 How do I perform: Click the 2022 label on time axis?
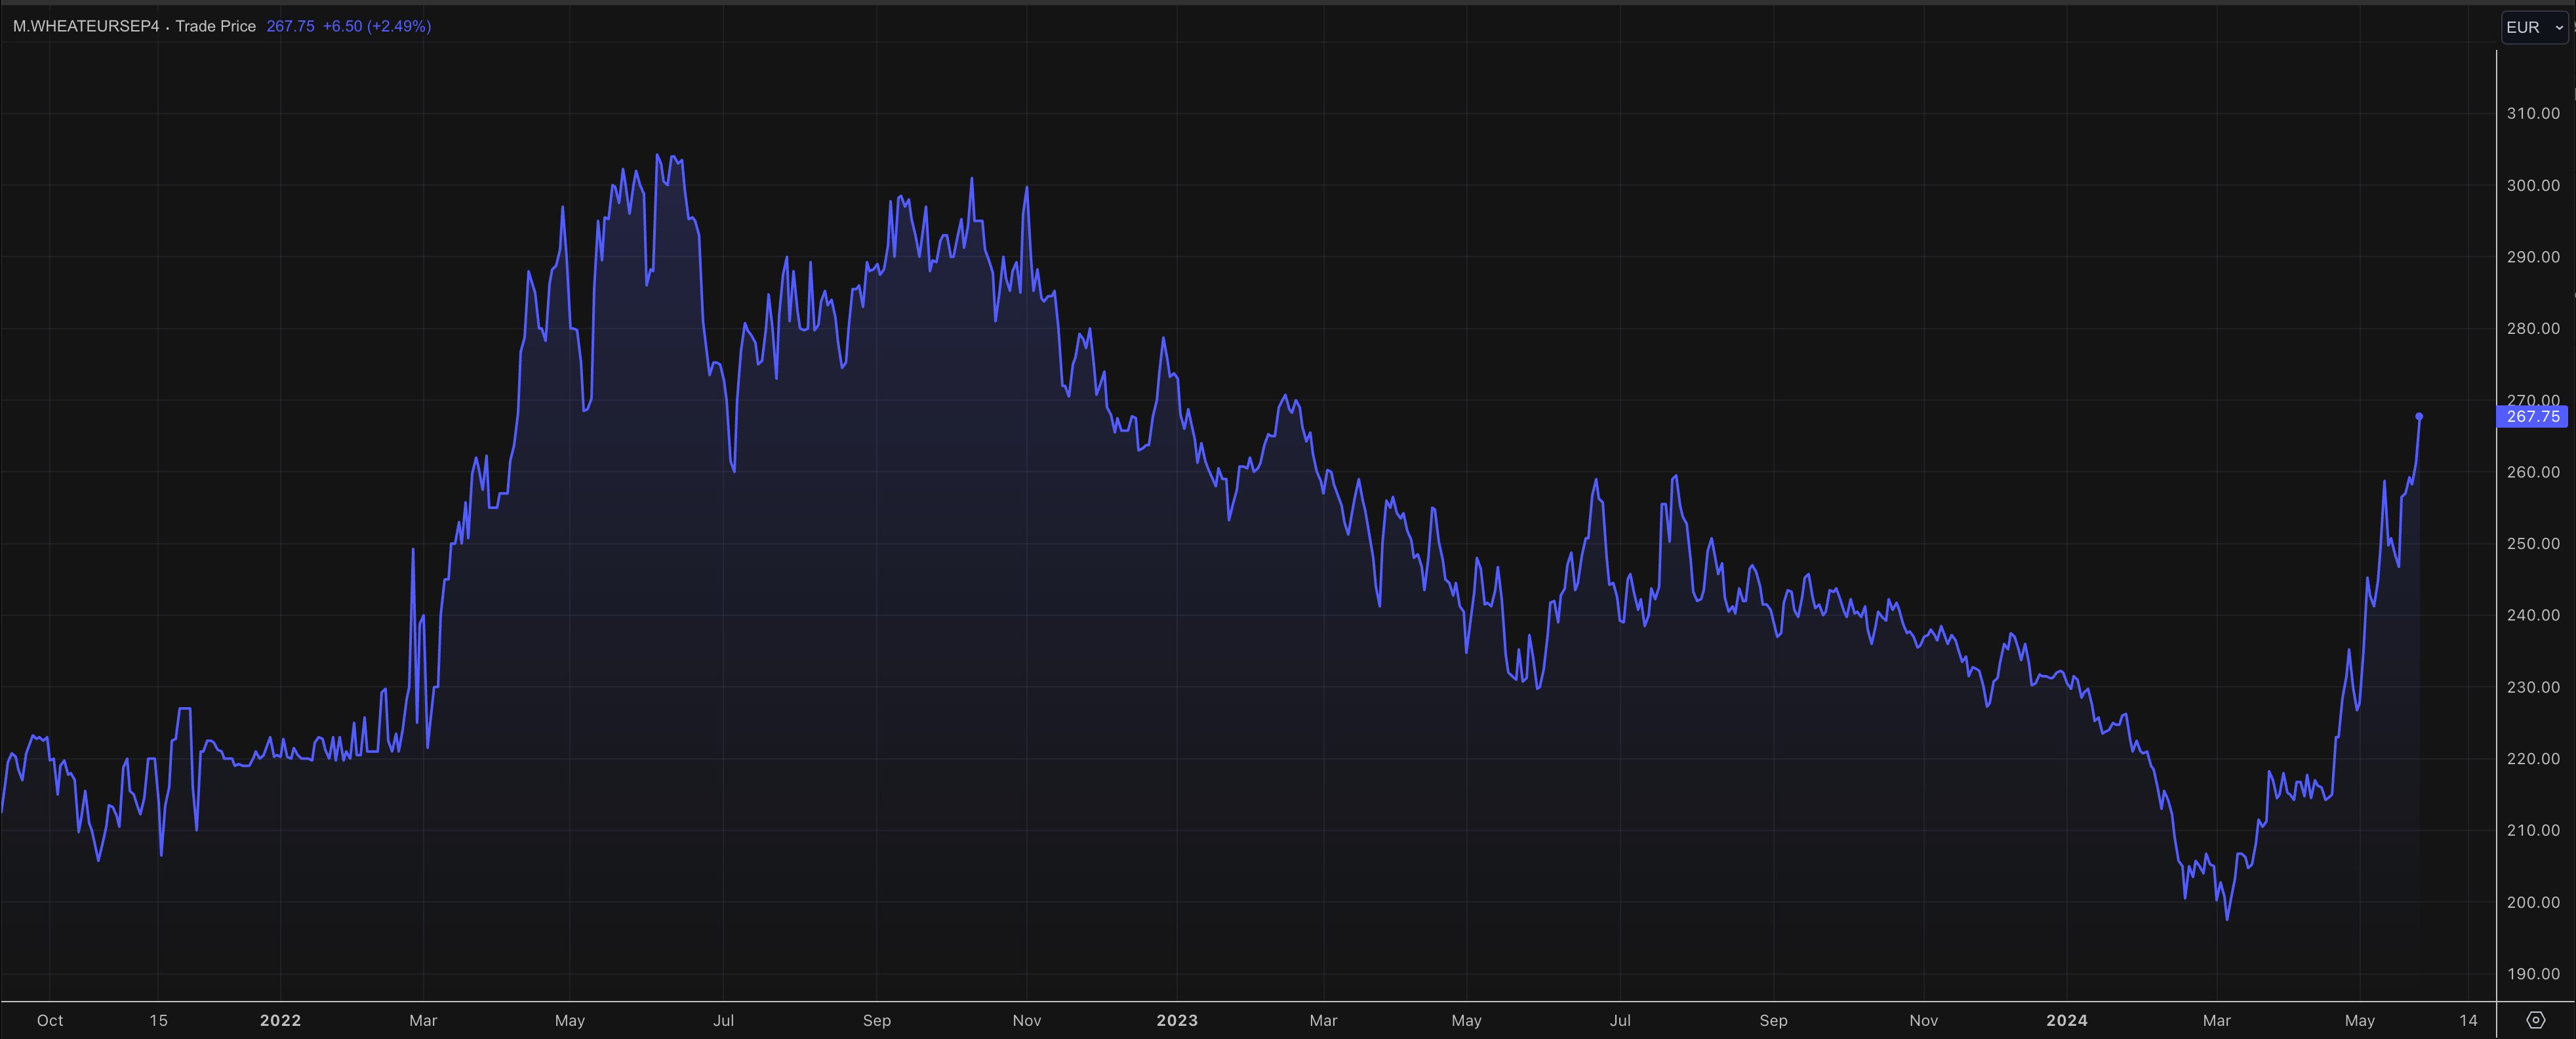point(280,1020)
